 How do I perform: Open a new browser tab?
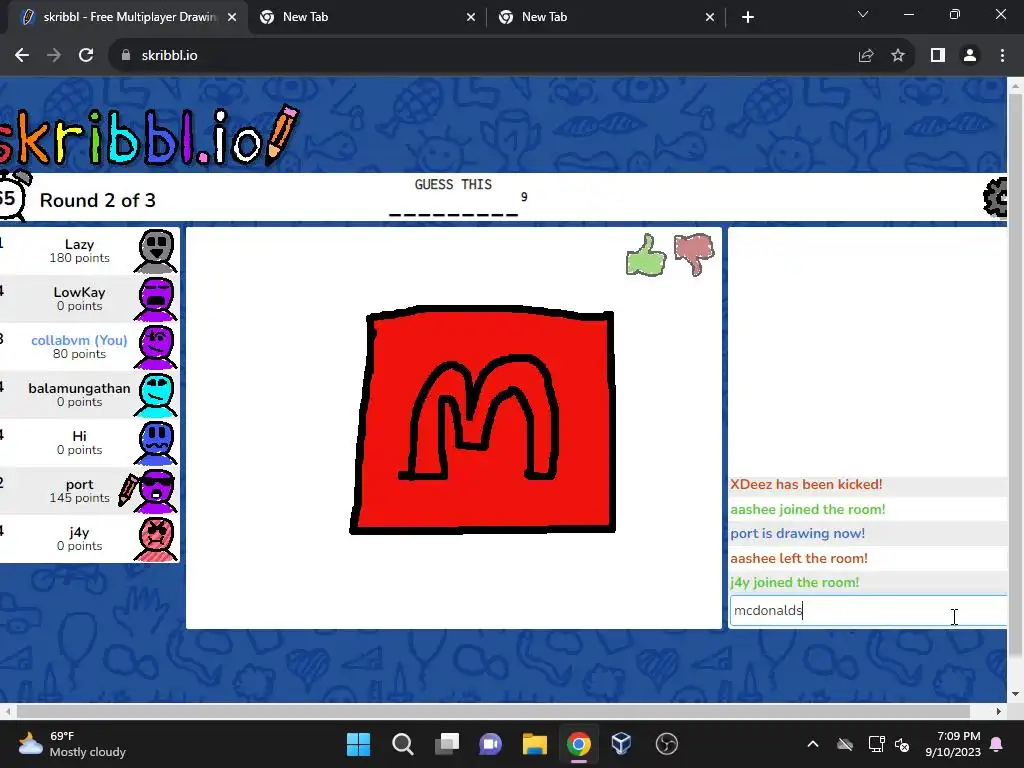click(x=748, y=18)
